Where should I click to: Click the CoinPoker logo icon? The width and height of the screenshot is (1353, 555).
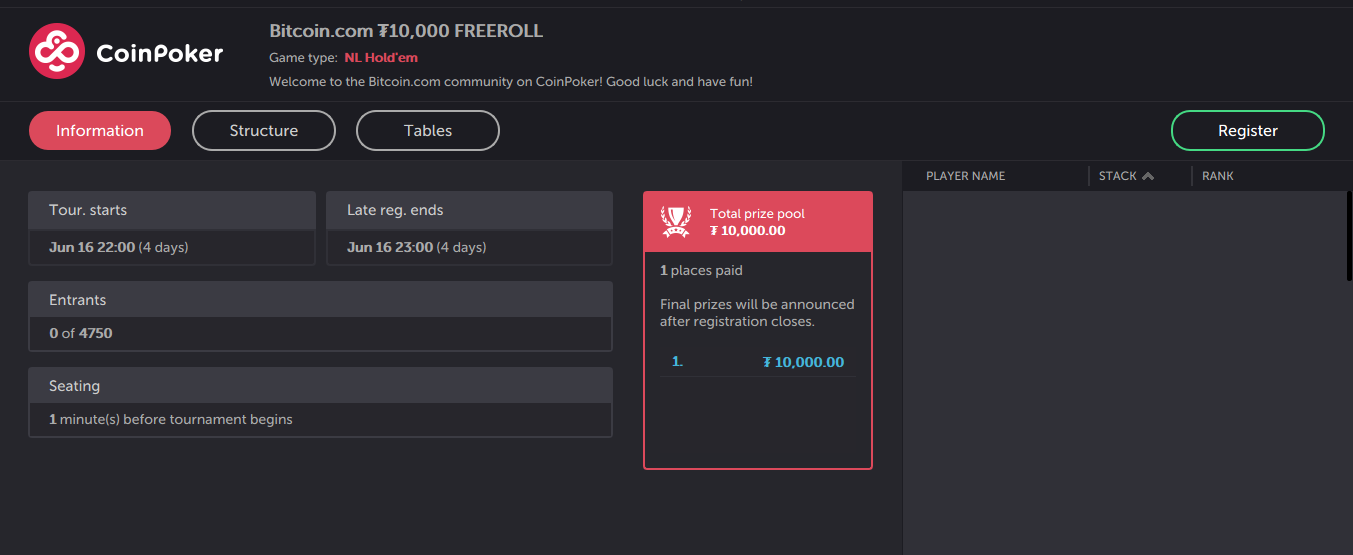click(x=57, y=51)
